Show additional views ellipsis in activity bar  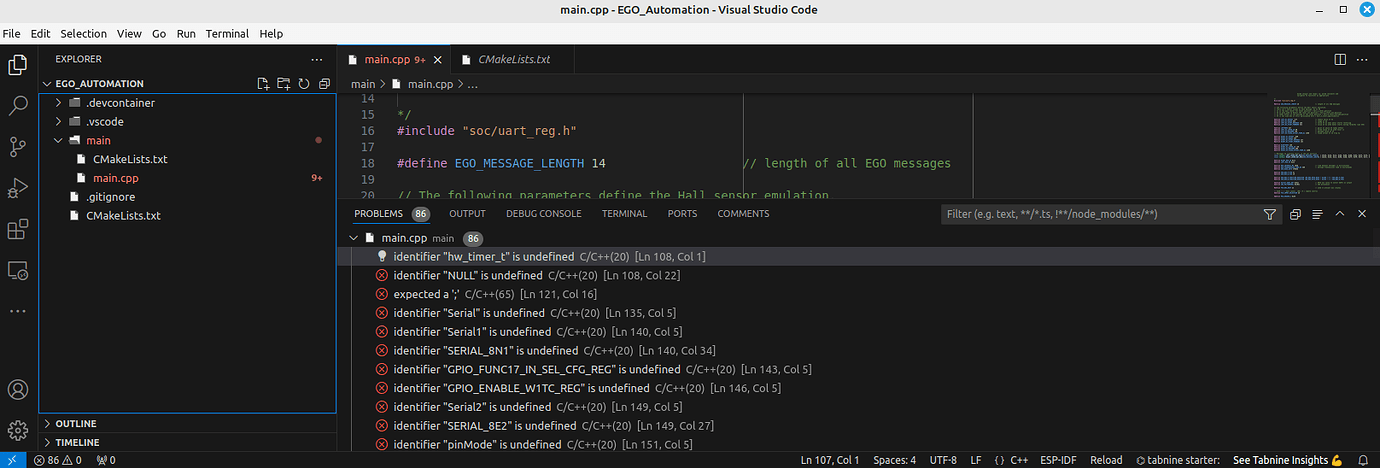coord(18,311)
